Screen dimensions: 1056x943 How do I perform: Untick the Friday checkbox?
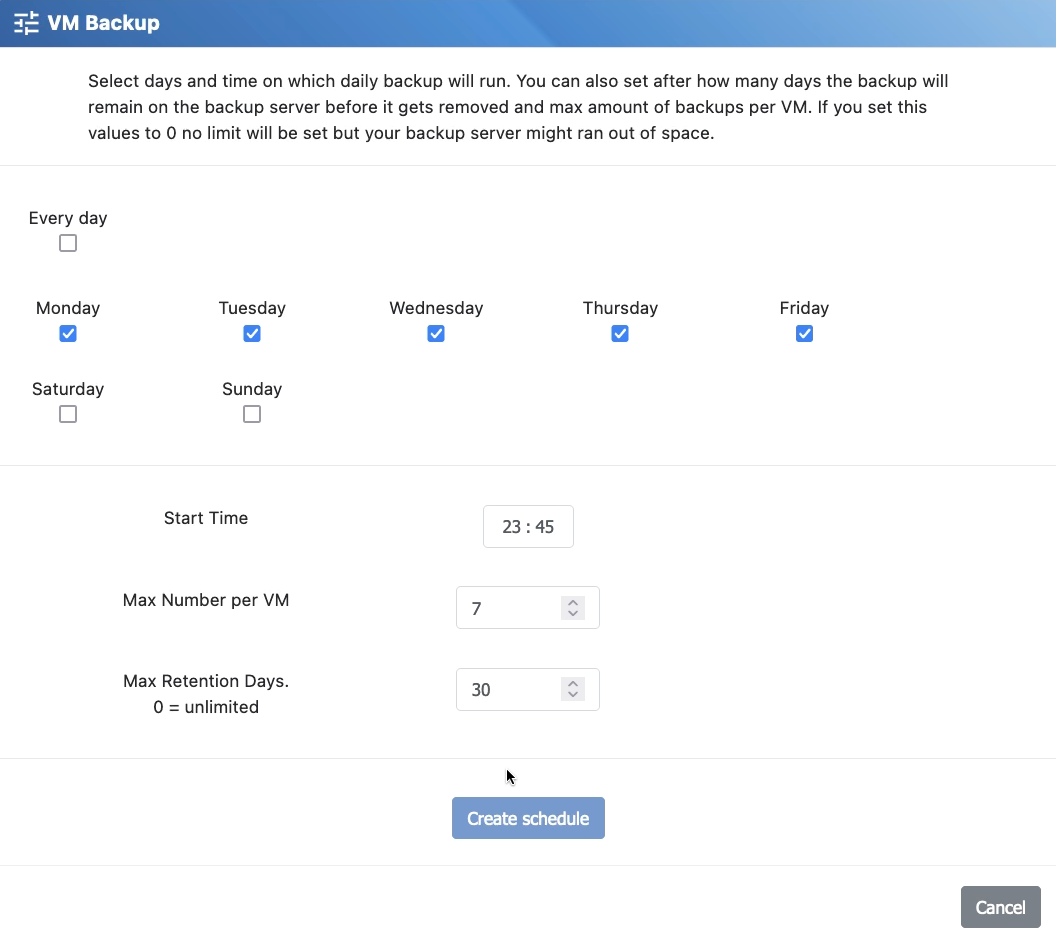804,334
